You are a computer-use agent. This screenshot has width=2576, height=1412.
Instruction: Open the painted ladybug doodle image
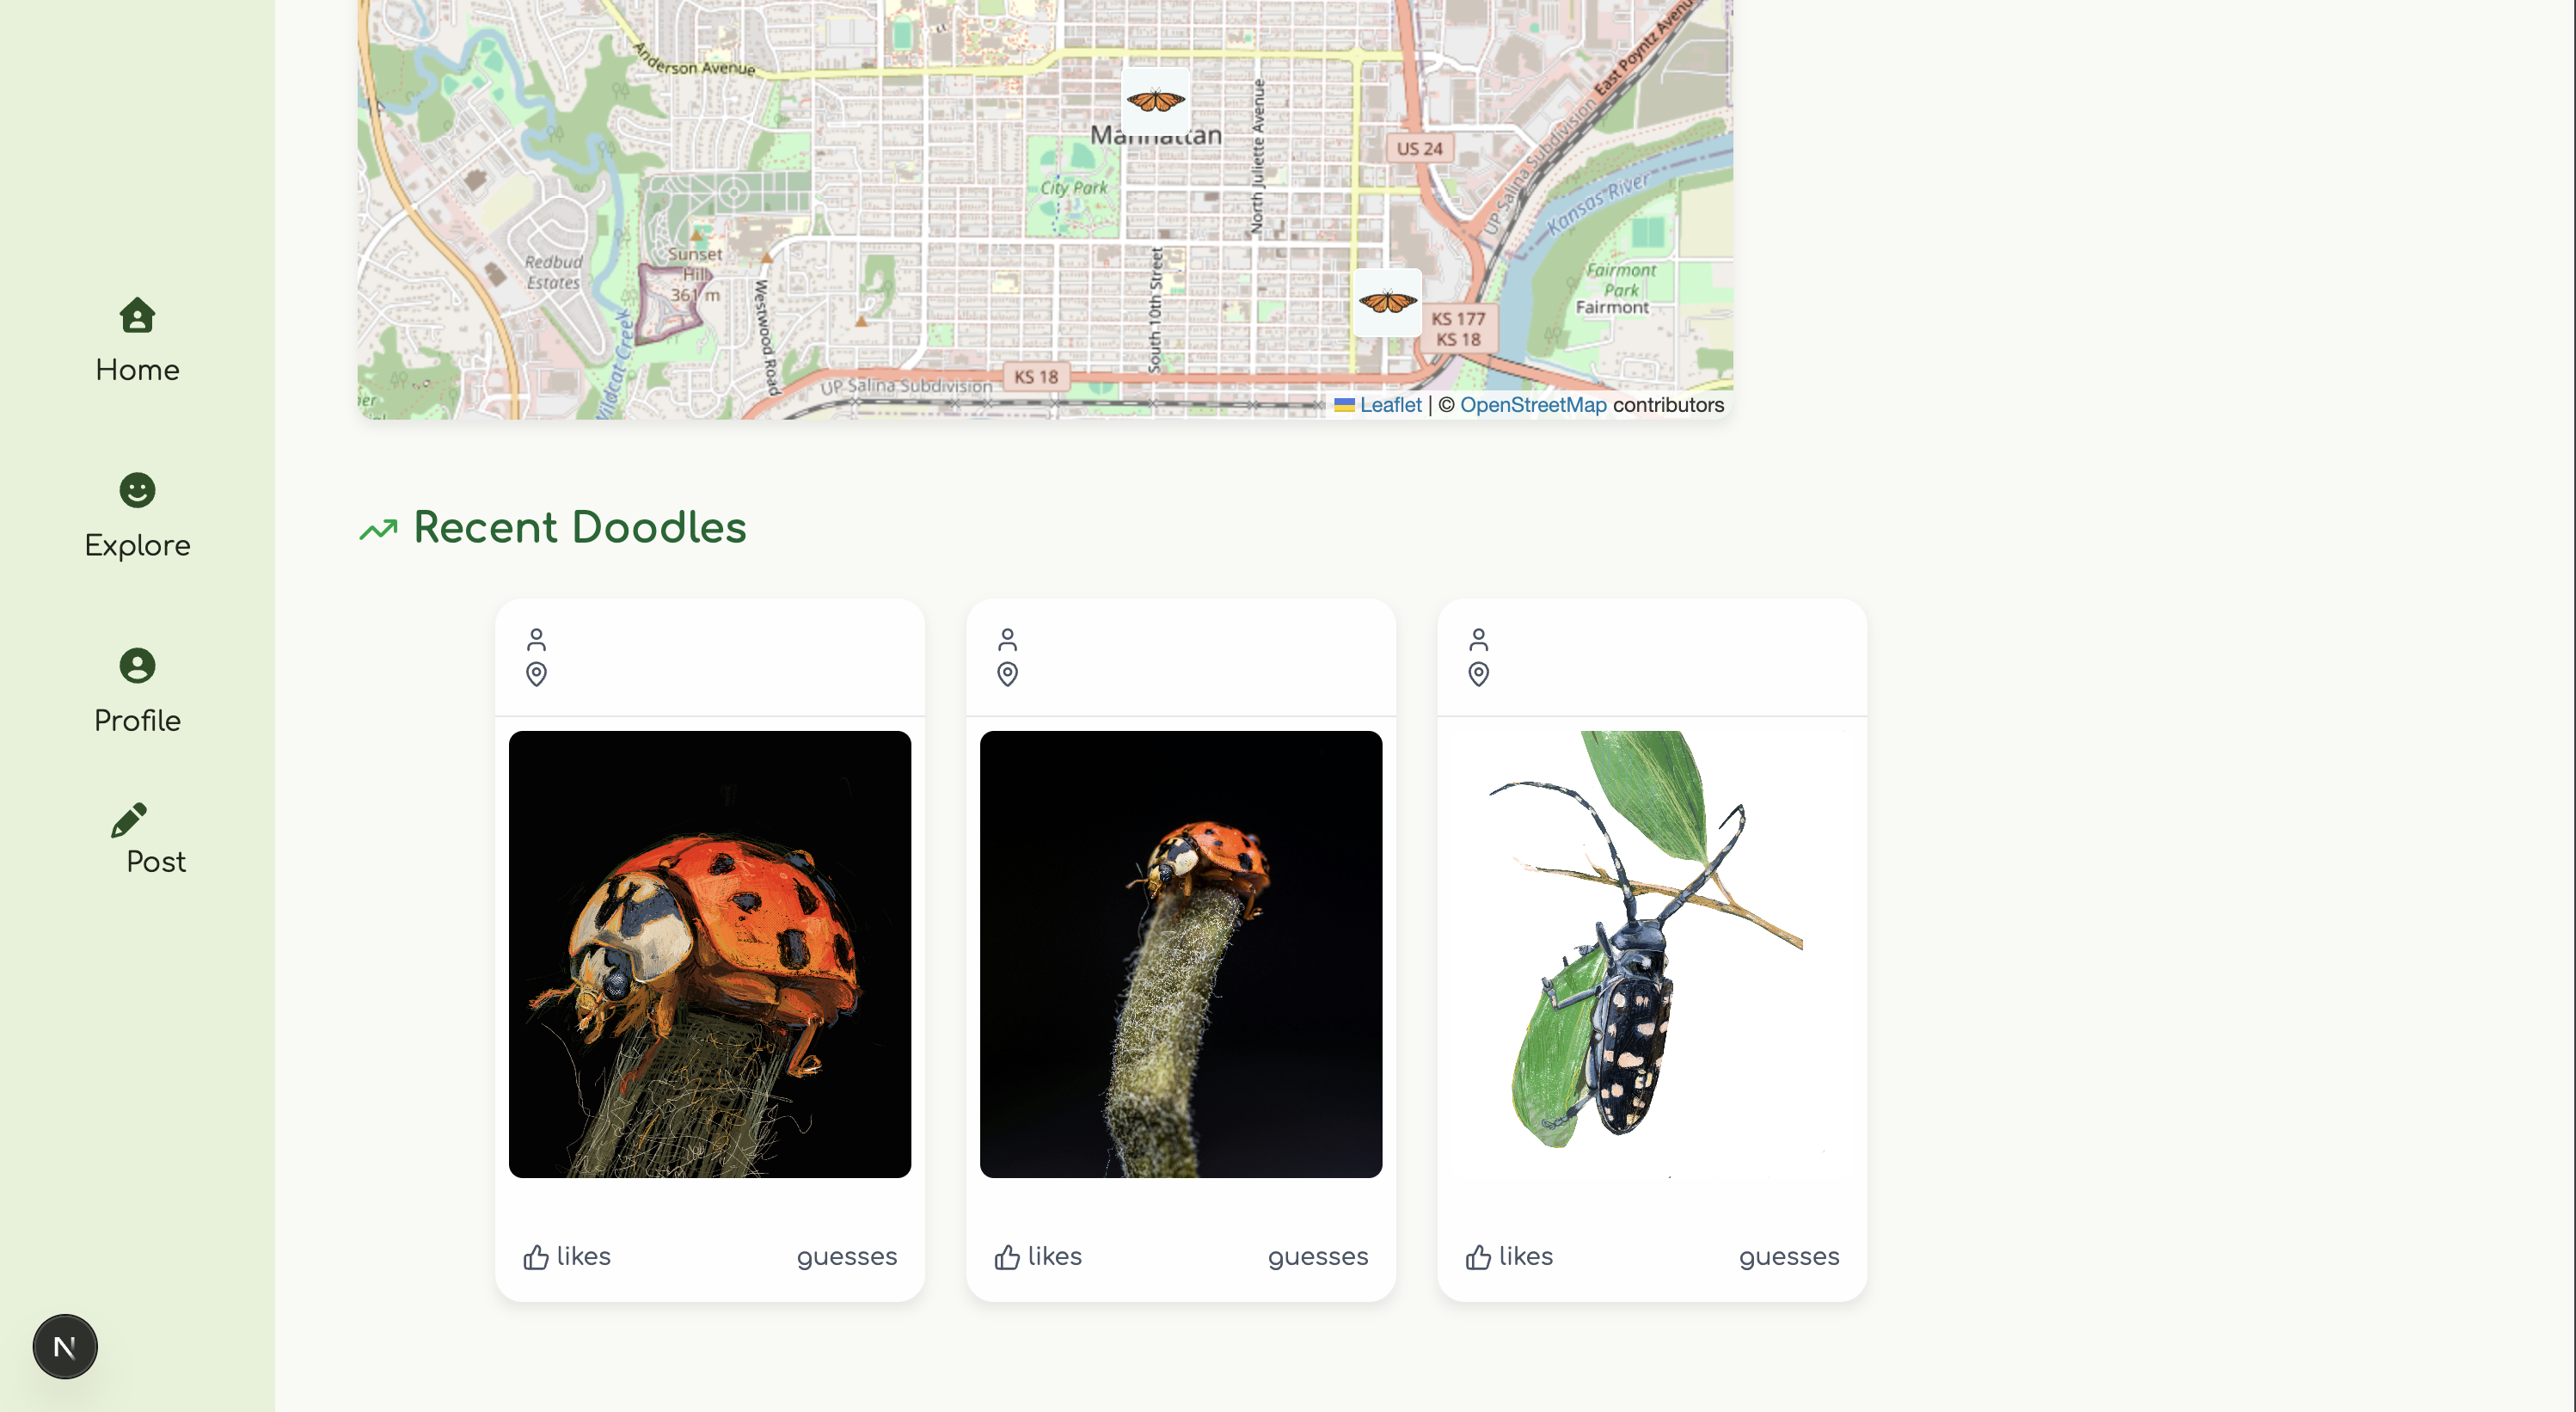pyautogui.click(x=710, y=954)
